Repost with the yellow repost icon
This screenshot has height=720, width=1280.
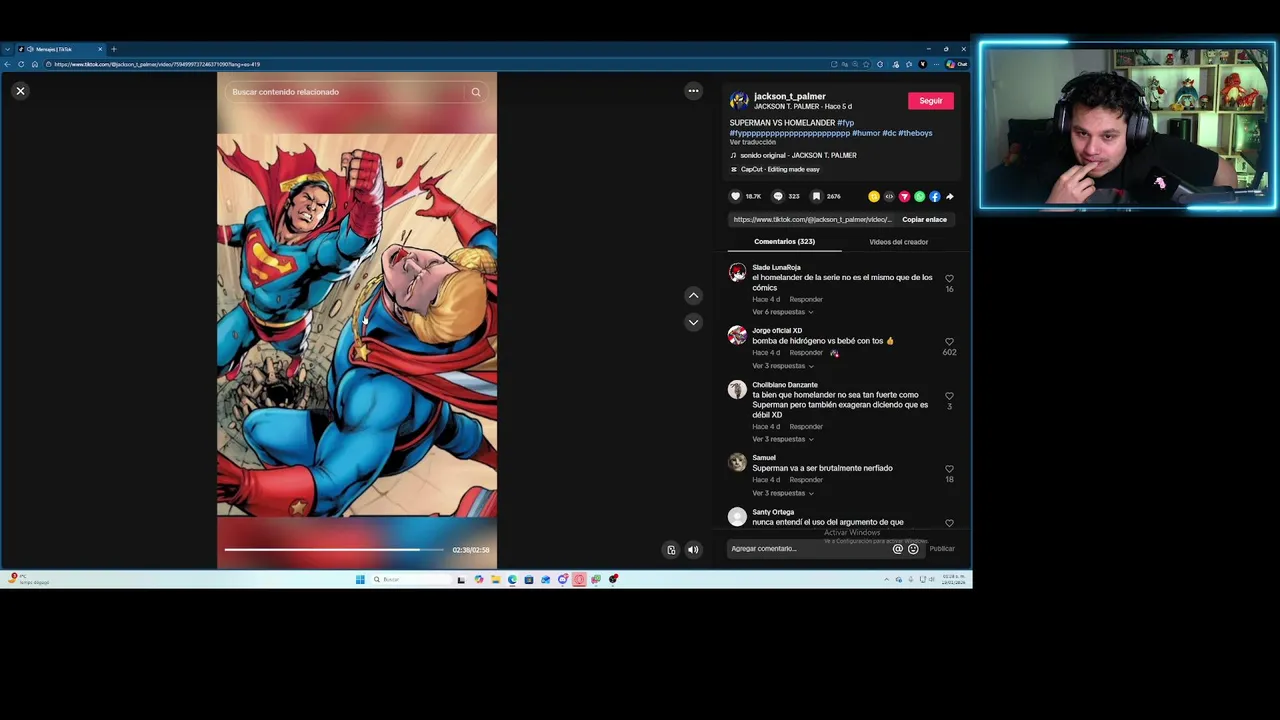(x=874, y=196)
